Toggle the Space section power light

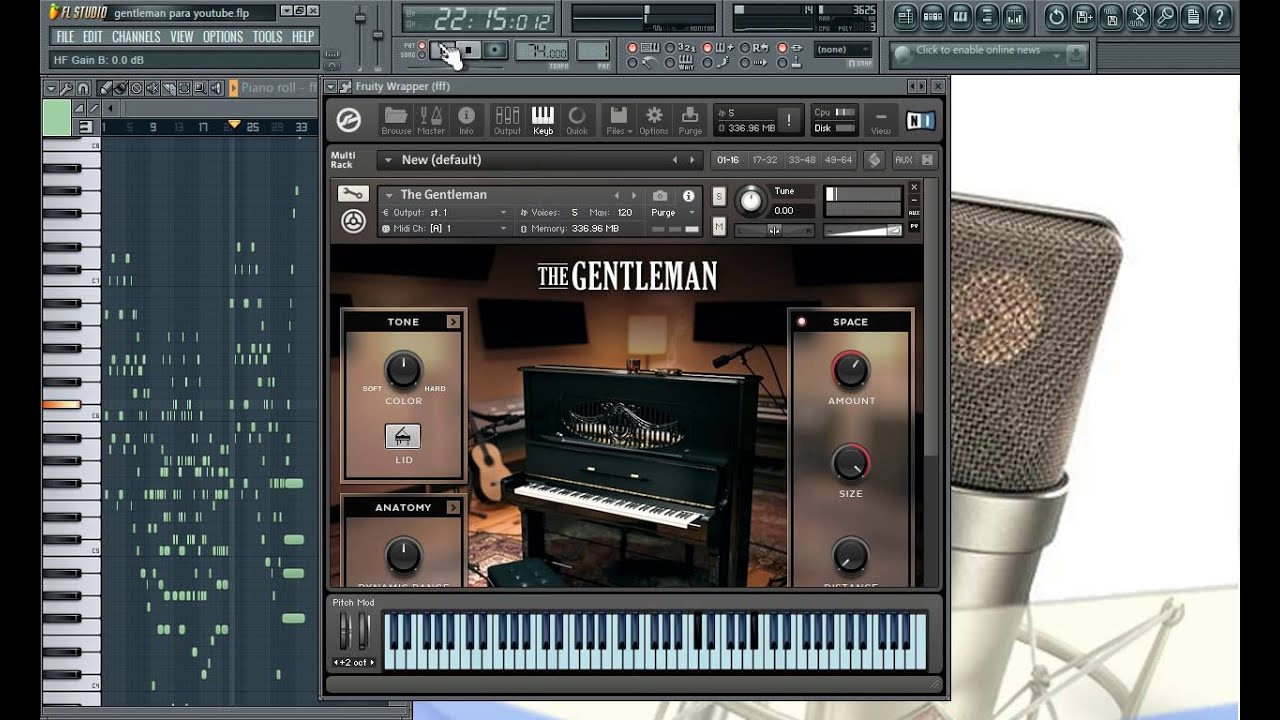coord(801,322)
